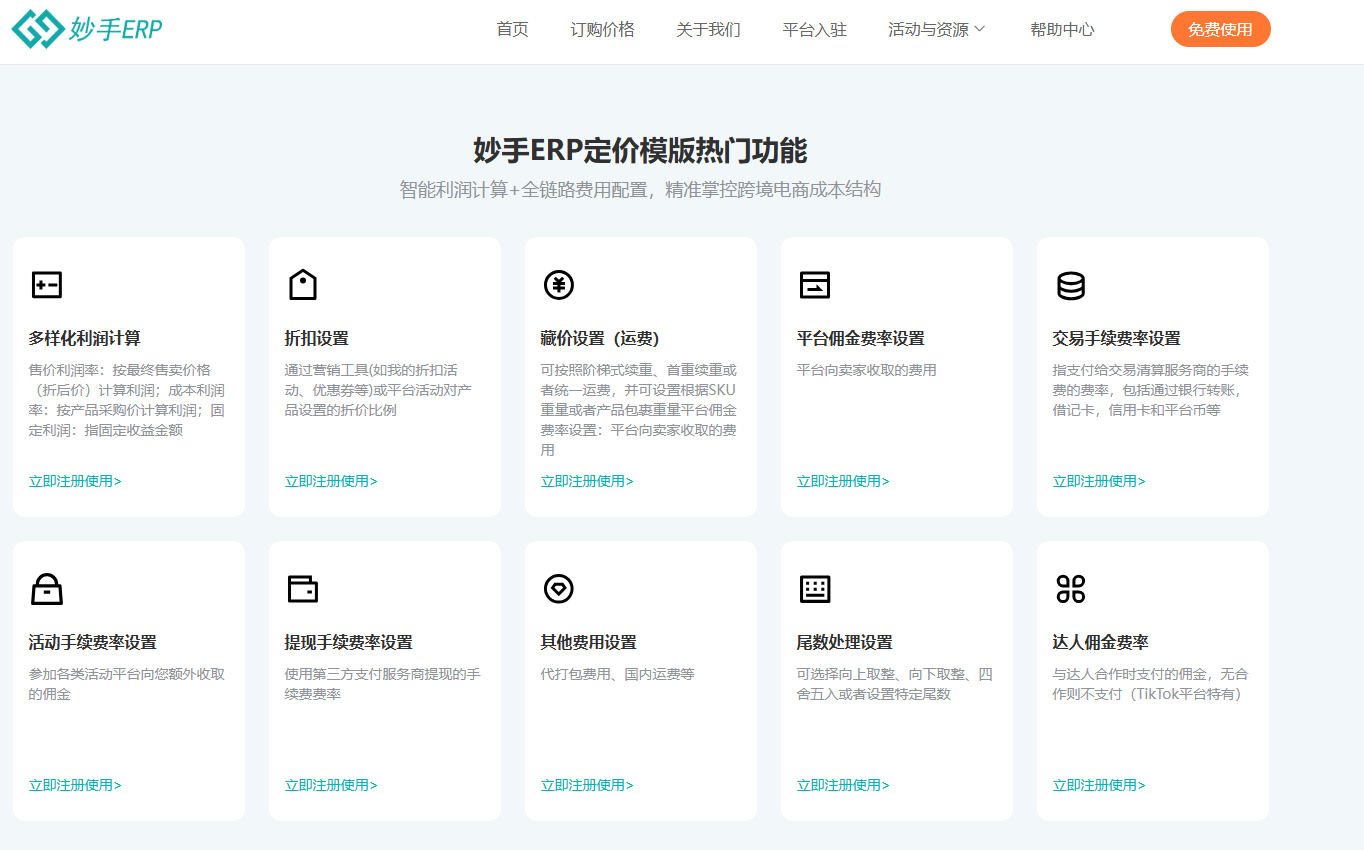Click the 尾数处理设置 card title
The height and width of the screenshot is (850, 1364).
tap(845, 642)
